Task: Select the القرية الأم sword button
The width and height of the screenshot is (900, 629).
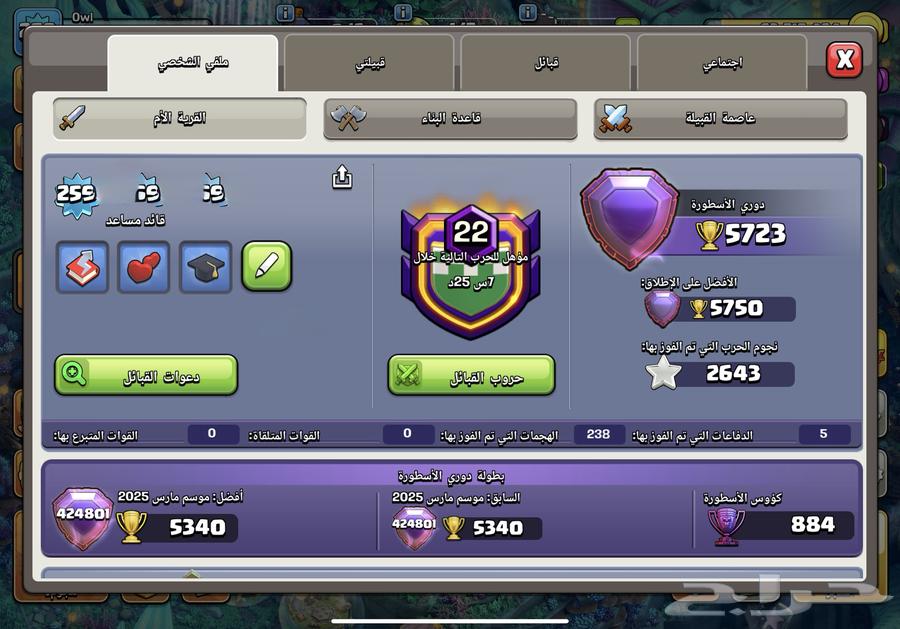Action: point(180,118)
